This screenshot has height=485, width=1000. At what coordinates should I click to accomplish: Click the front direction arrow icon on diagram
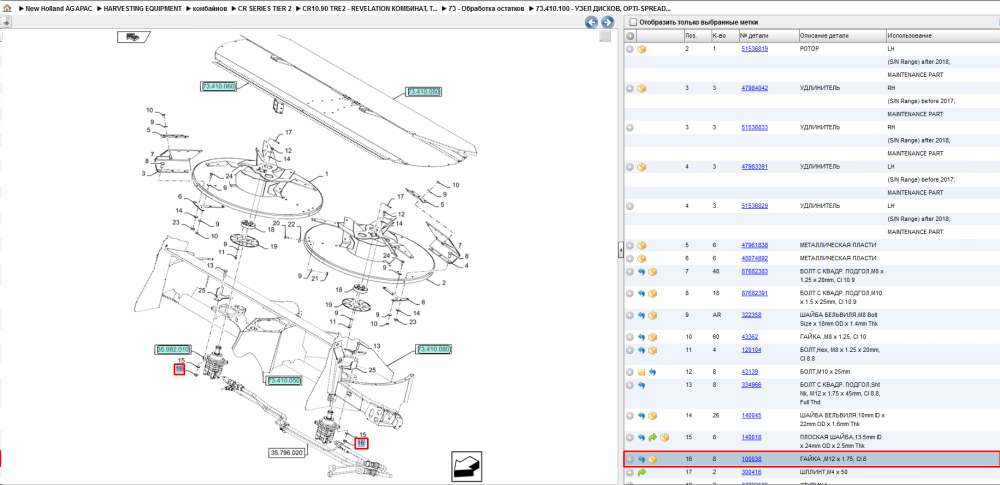coord(466,466)
